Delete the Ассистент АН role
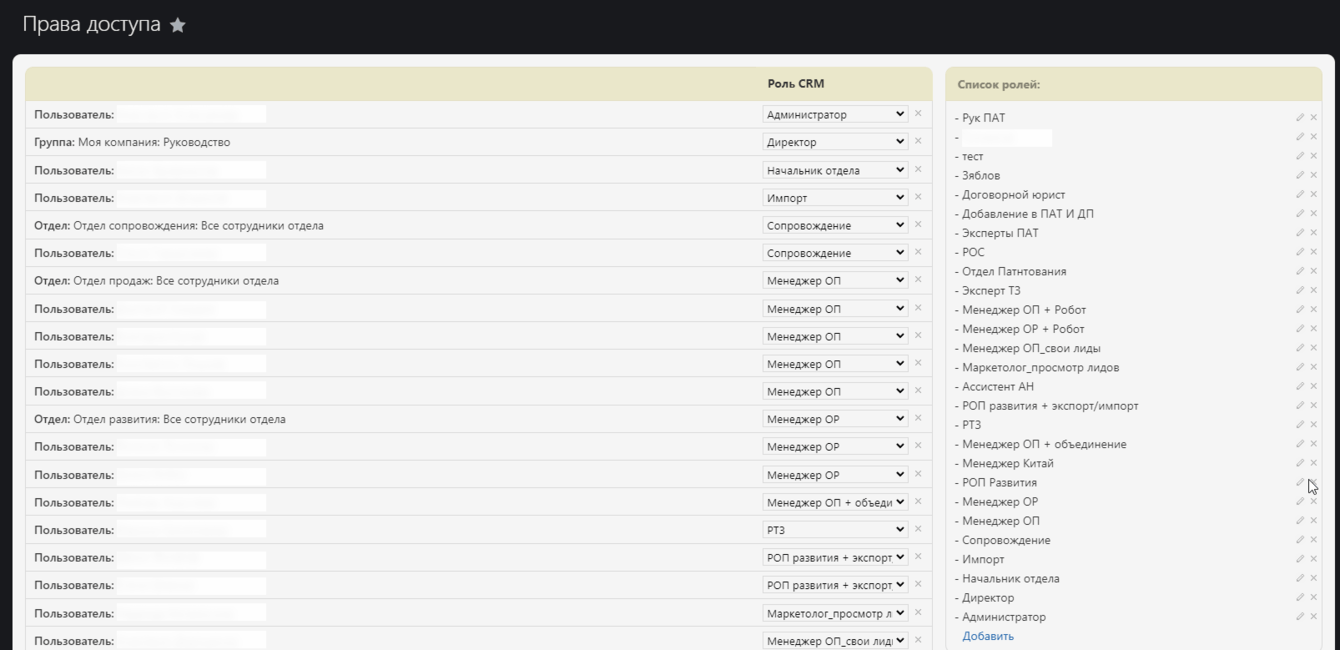Image resolution: width=1340 pixels, height=650 pixels. point(1314,386)
